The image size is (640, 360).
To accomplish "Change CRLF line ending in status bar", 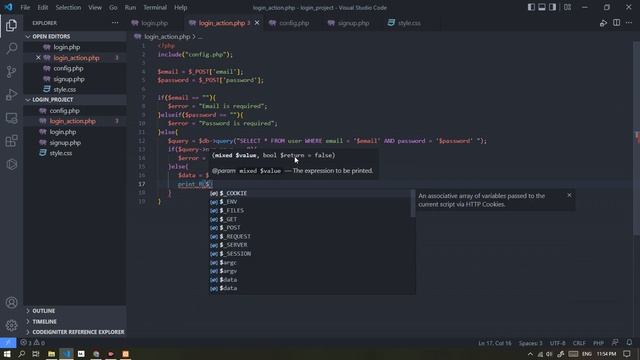I will [x=579, y=343].
